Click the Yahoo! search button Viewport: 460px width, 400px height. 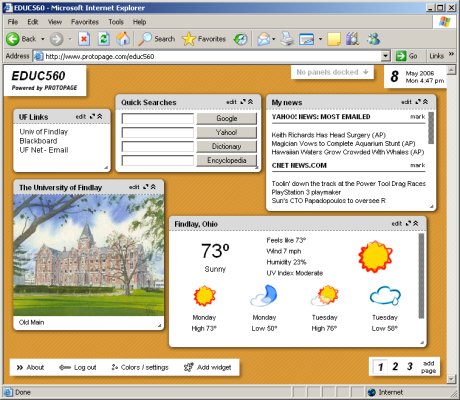[x=227, y=132]
